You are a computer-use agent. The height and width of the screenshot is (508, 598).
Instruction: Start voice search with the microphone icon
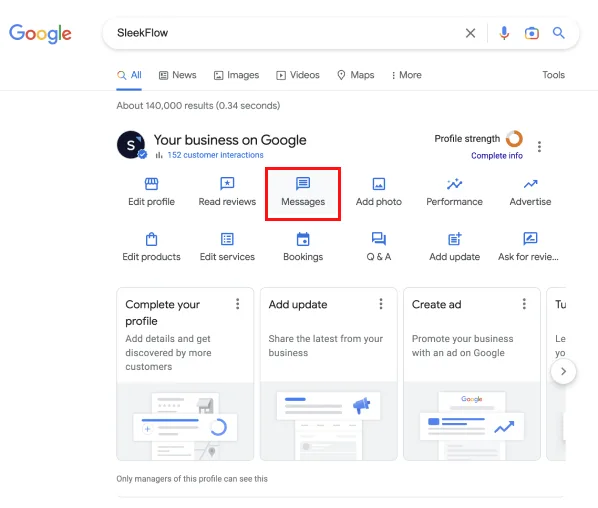[x=504, y=33]
